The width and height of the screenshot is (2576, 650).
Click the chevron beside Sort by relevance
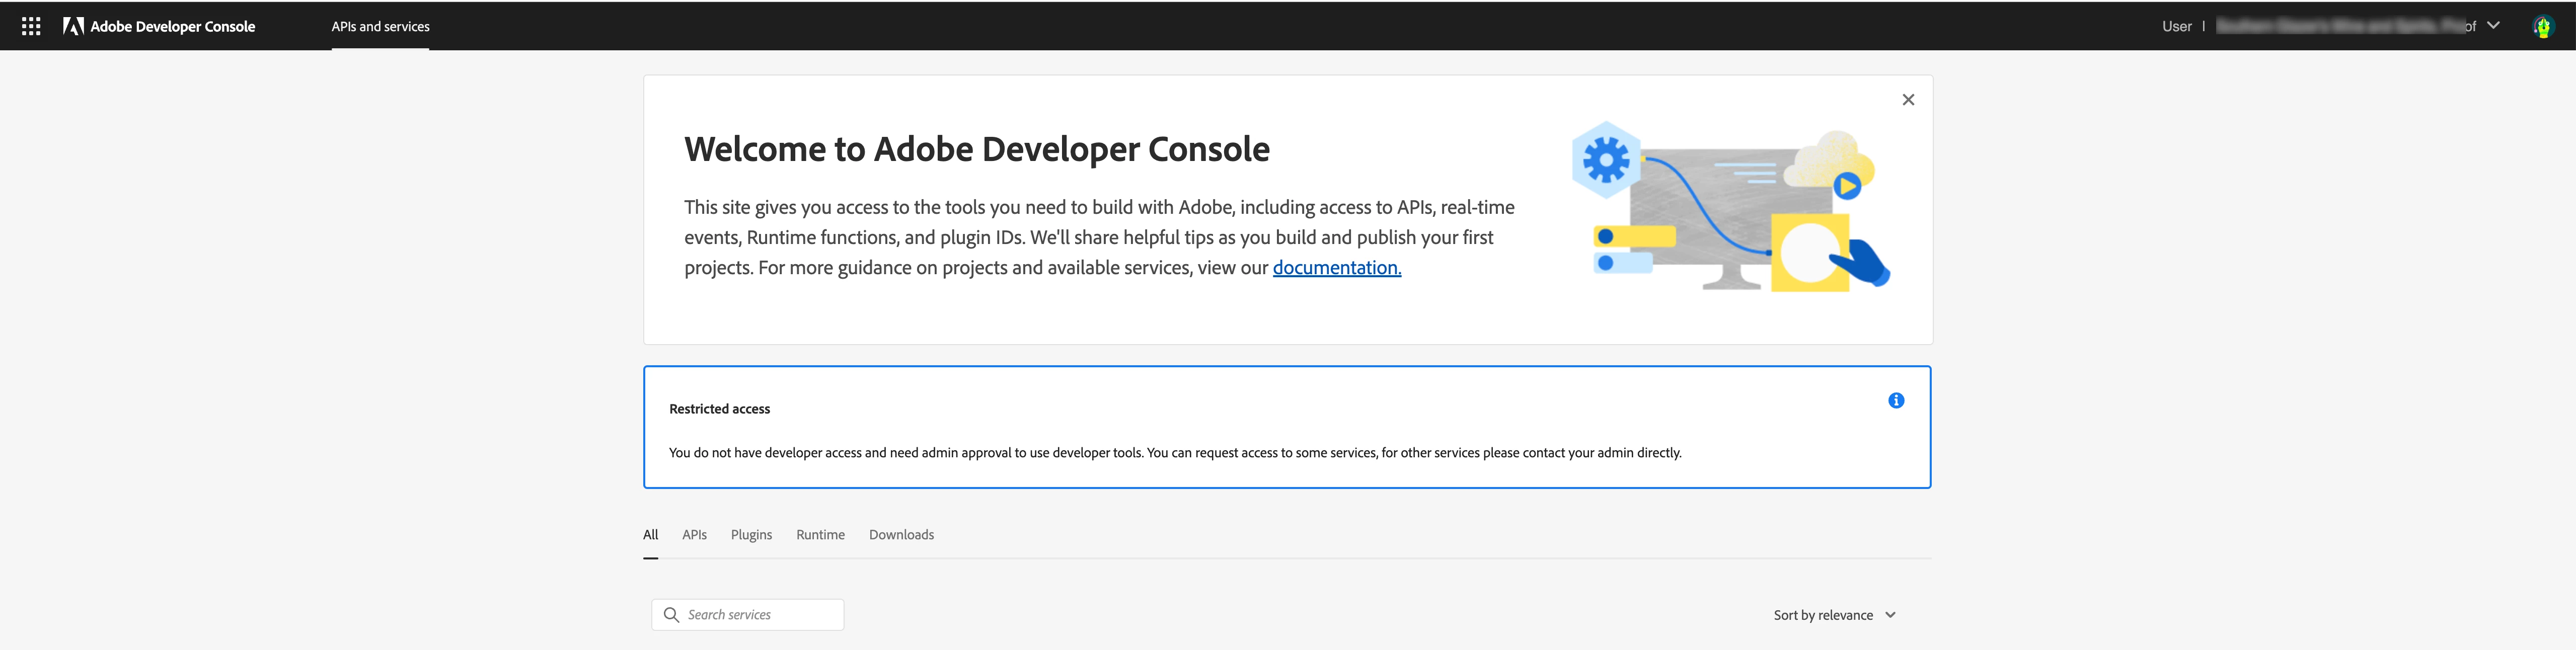[x=1890, y=615]
